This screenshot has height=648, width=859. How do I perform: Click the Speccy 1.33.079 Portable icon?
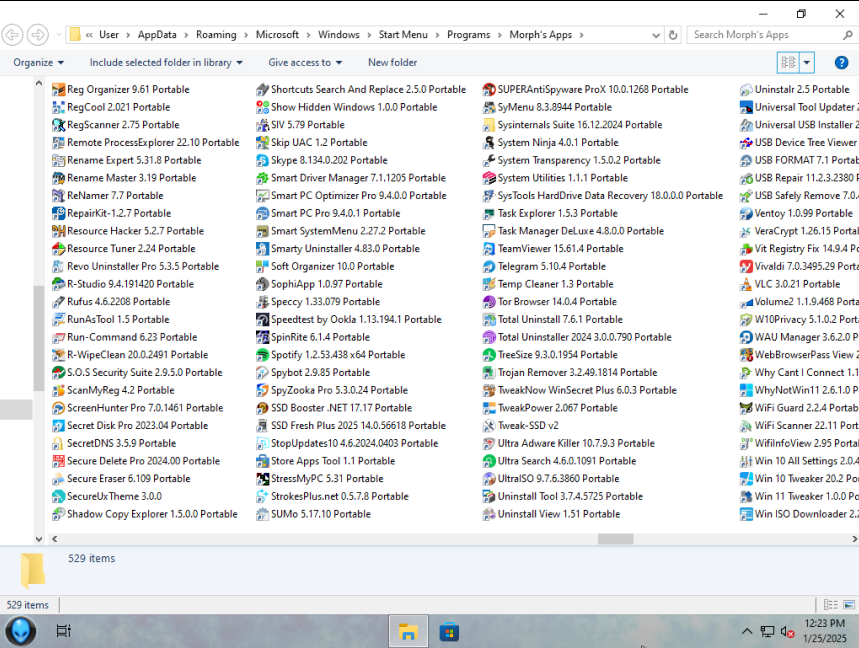click(262, 302)
